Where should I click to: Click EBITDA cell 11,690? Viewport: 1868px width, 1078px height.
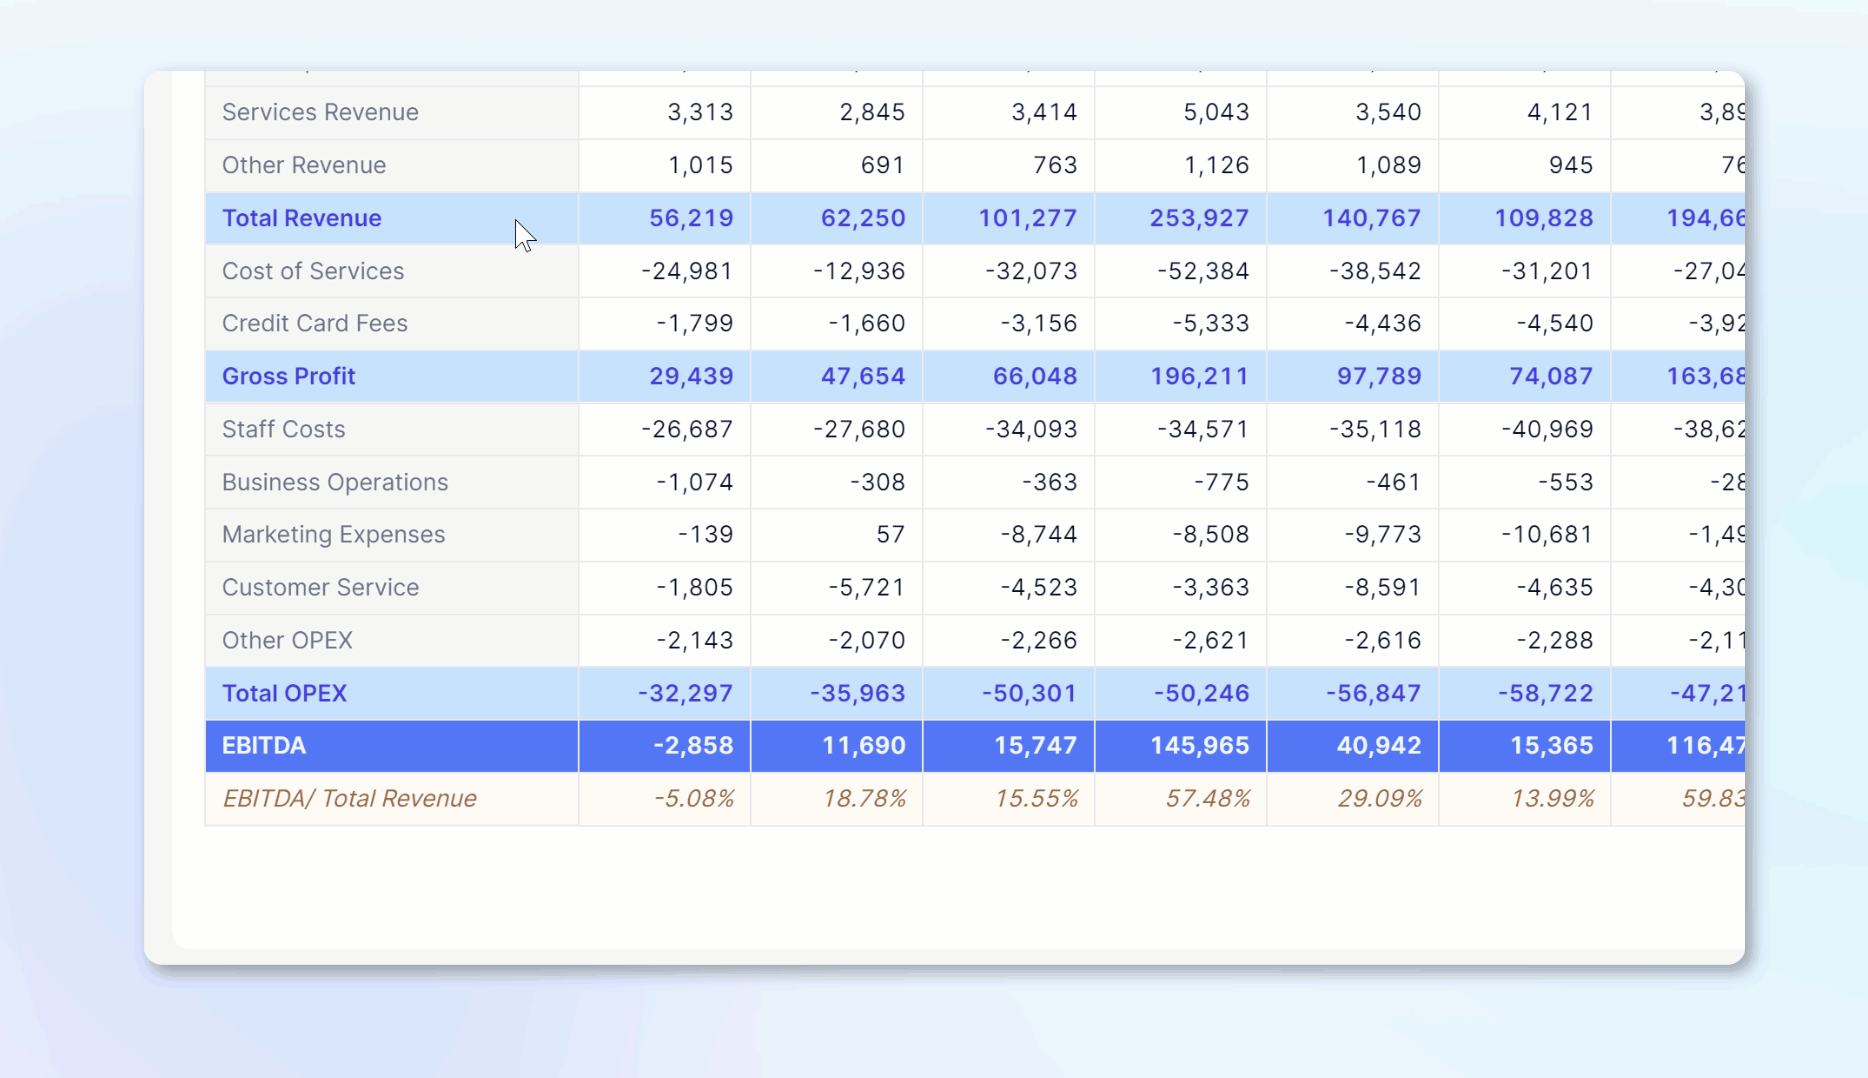coord(837,746)
